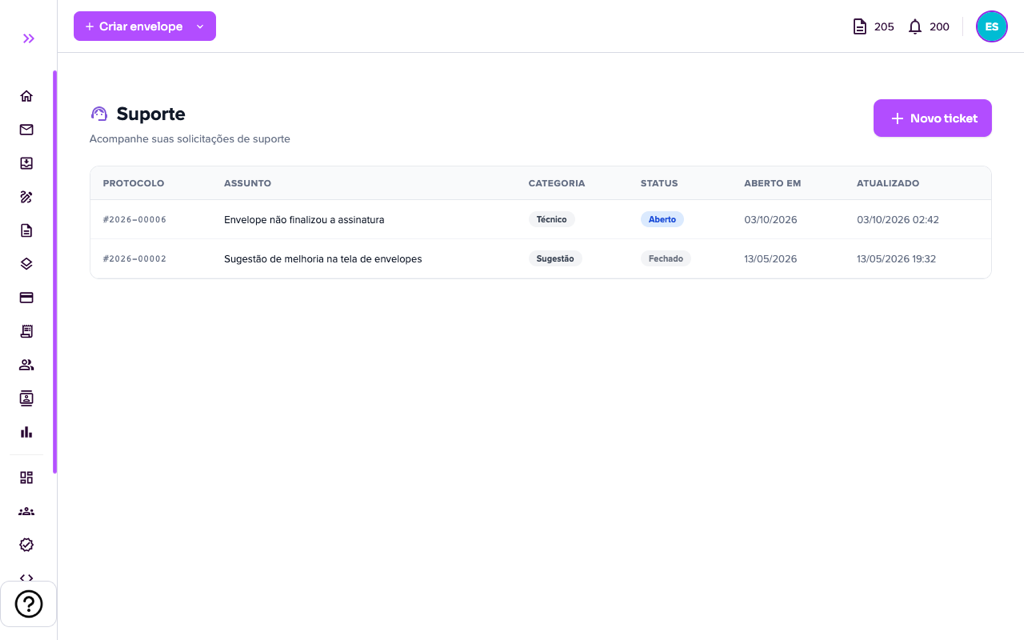Click the ABERTO EM column header
The image size is (1024, 640).
772,184
